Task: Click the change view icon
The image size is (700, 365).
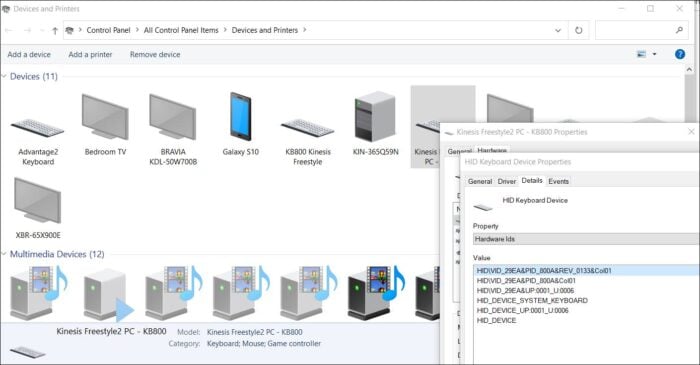Action: [642, 54]
